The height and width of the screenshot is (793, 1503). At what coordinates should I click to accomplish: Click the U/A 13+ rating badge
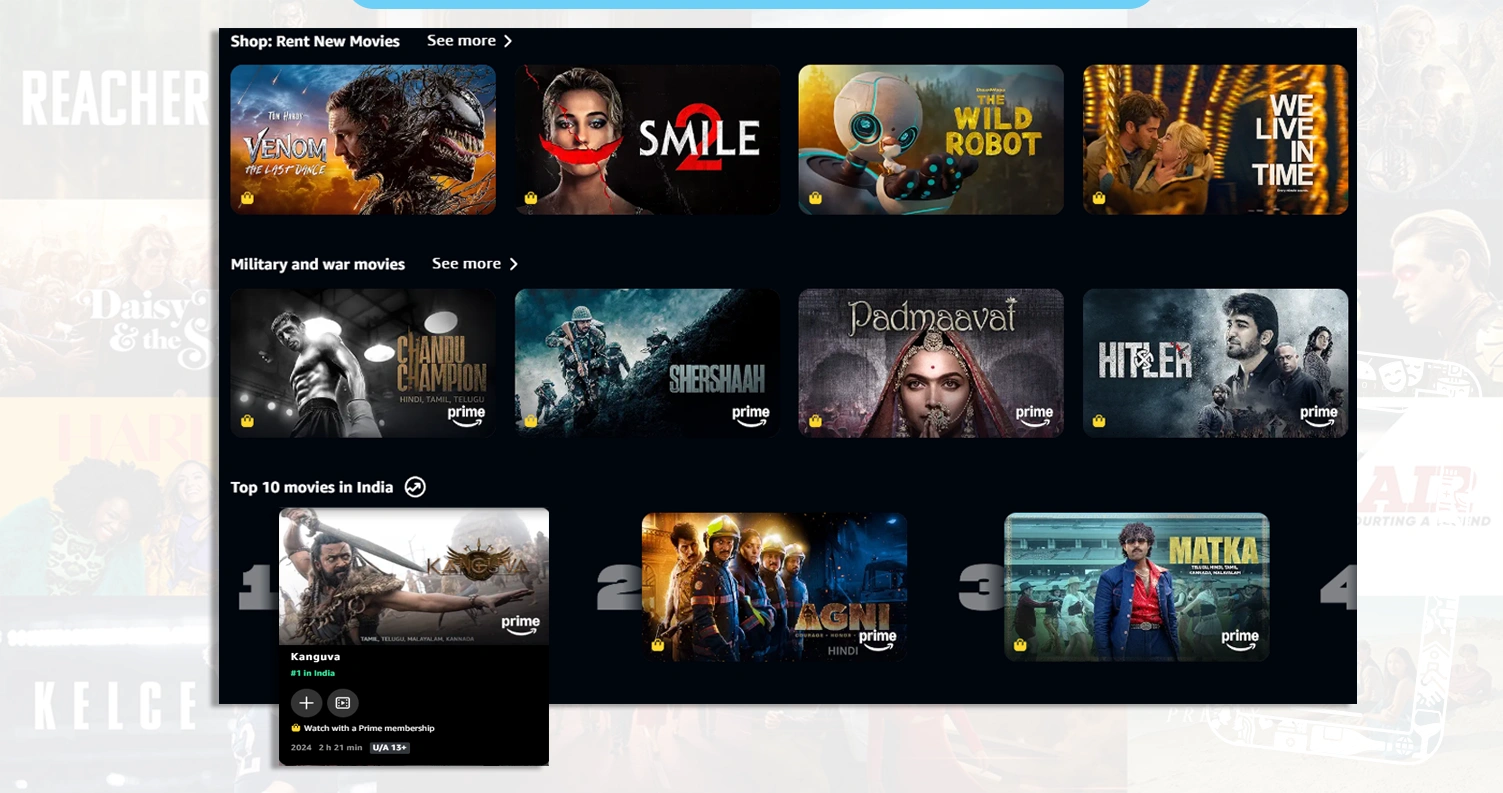click(x=389, y=747)
